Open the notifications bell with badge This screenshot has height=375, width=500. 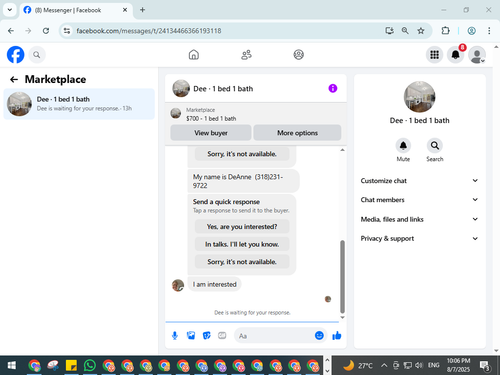[456, 55]
